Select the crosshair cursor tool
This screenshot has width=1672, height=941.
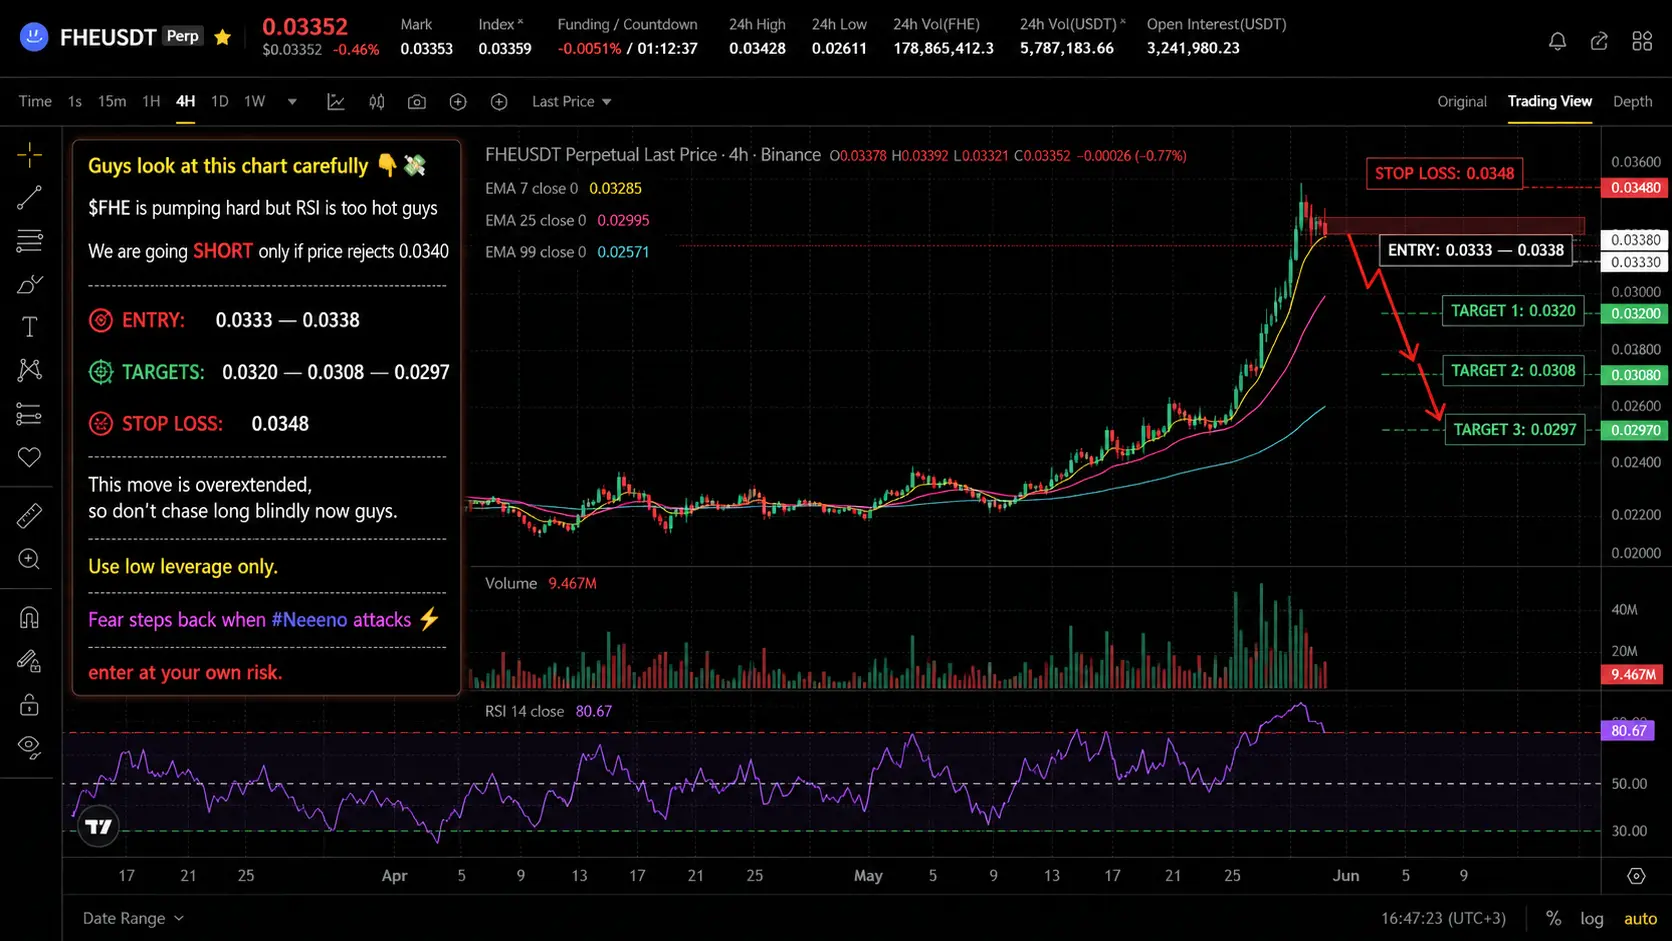click(29, 154)
